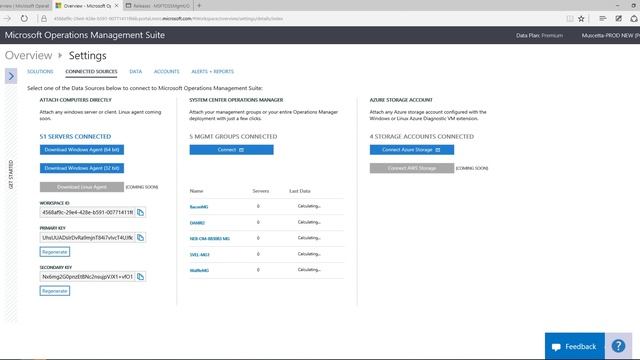Connect an Operations Manager management group
The height and width of the screenshot is (360, 640).
tap(231, 150)
